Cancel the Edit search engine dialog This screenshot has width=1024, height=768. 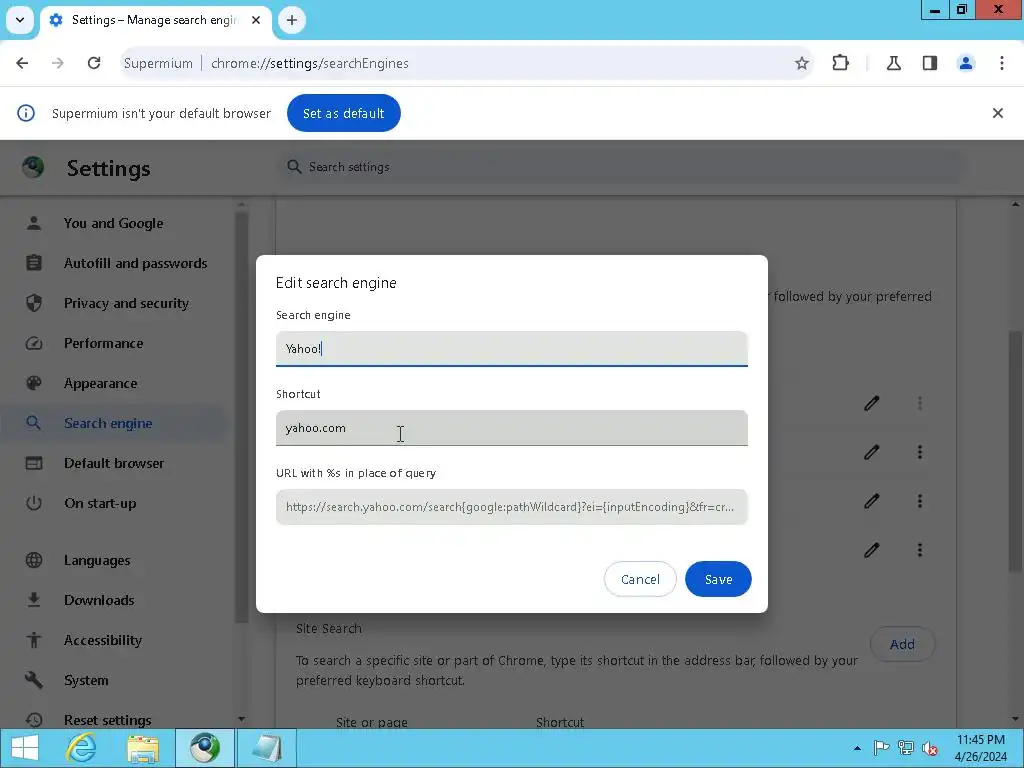pos(640,579)
